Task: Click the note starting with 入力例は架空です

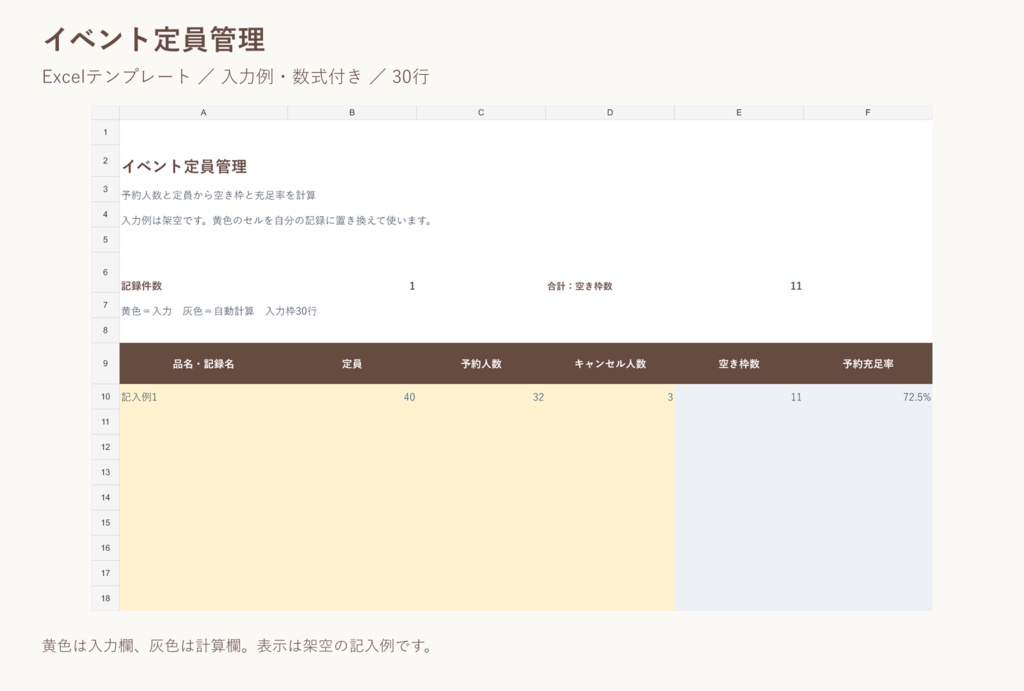Action: click(277, 220)
